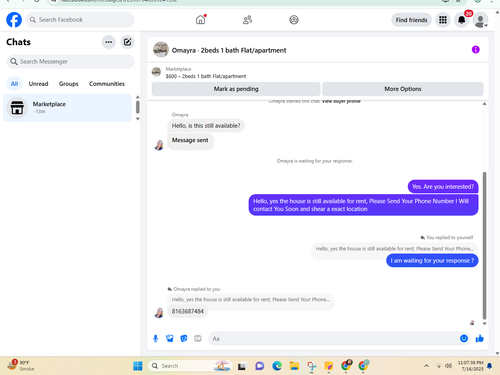The width and height of the screenshot is (500, 375).
Task: Click the 'Message sent' bubble
Action: (x=190, y=141)
